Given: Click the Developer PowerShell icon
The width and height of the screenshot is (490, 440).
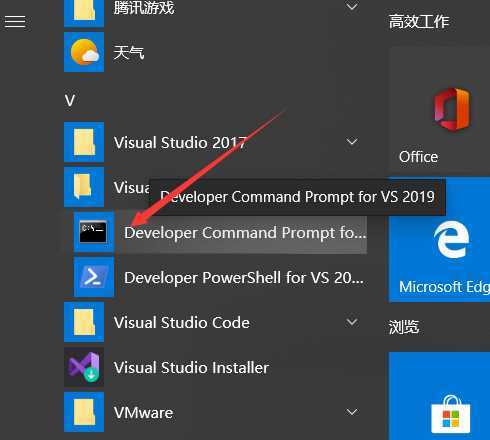Looking at the screenshot, I should [x=94, y=277].
